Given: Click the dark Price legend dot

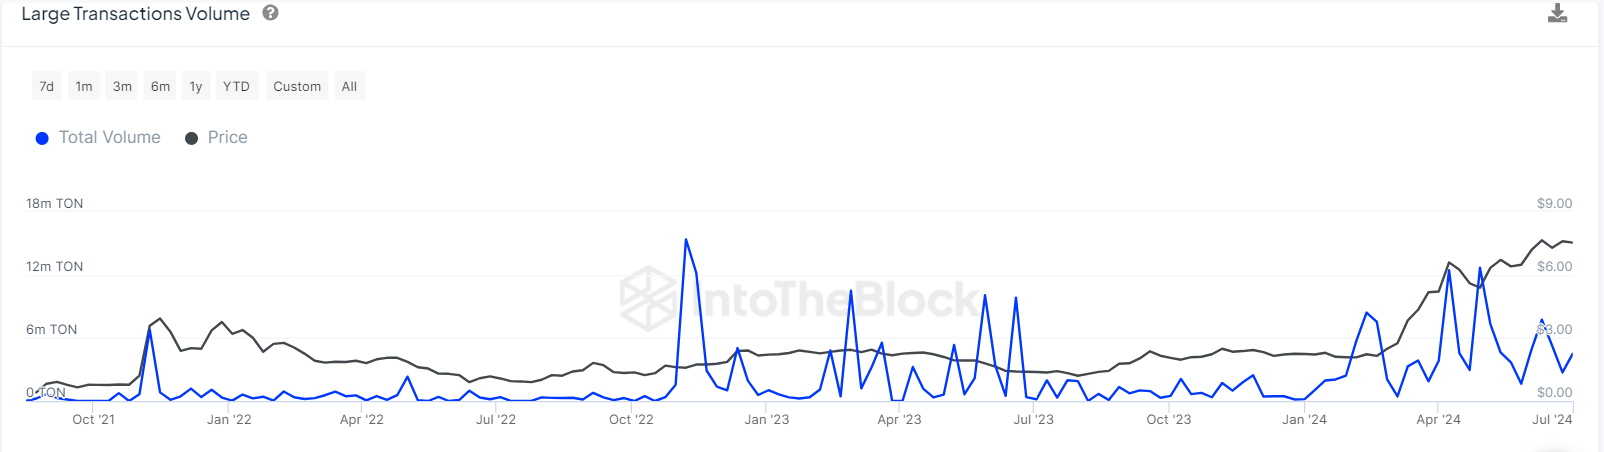Looking at the screenshot, I should [x=191, y=139].
